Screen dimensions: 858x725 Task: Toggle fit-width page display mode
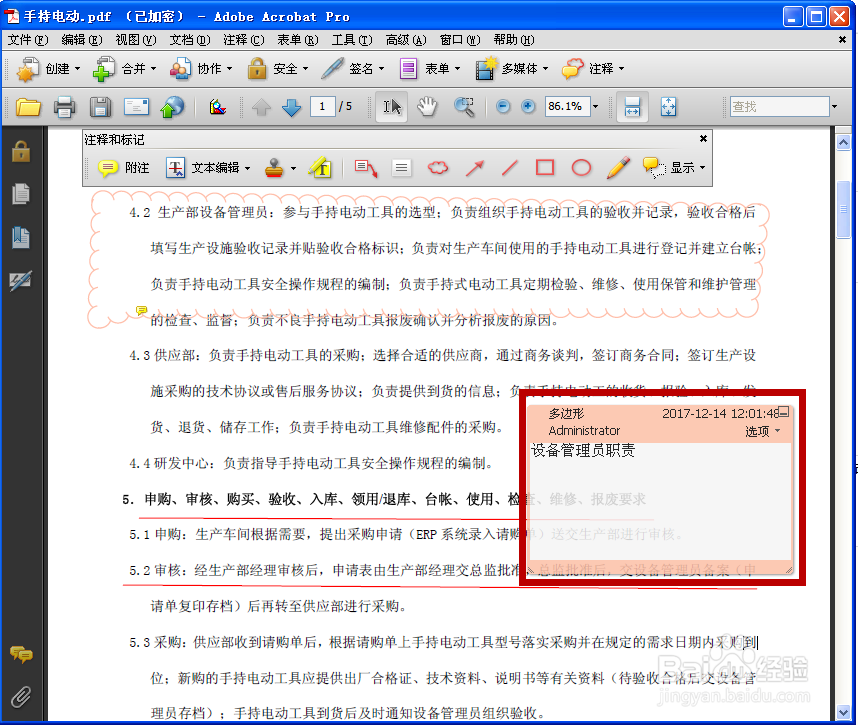(633, 106)
